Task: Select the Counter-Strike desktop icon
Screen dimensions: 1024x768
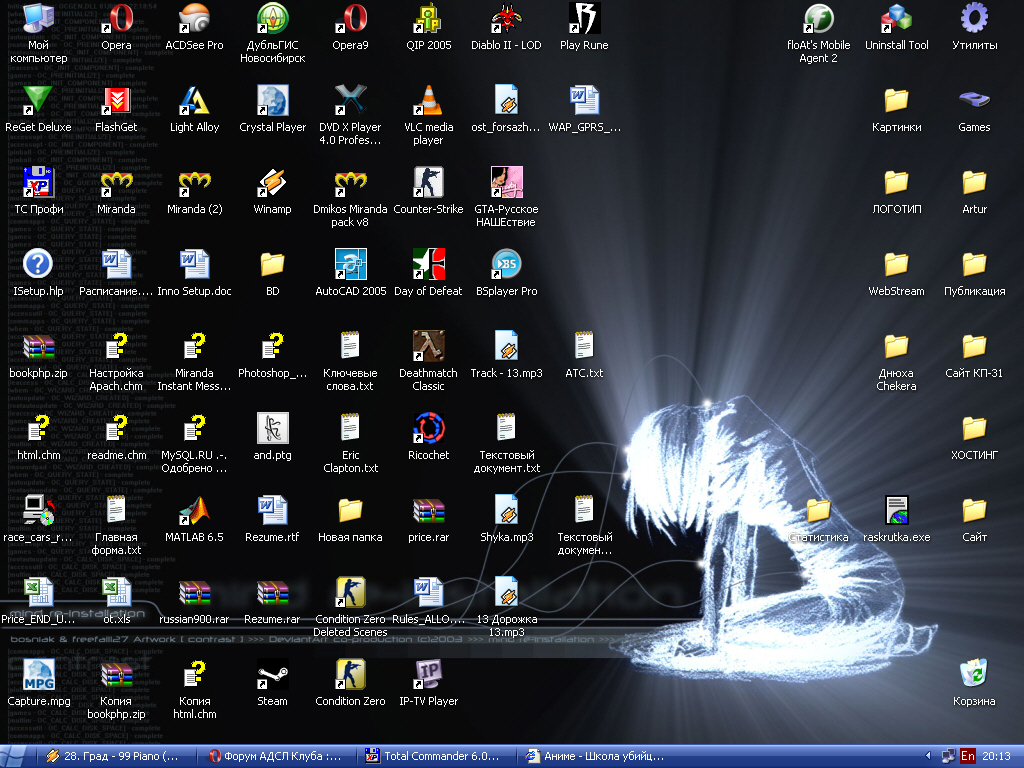Action: 428,182
